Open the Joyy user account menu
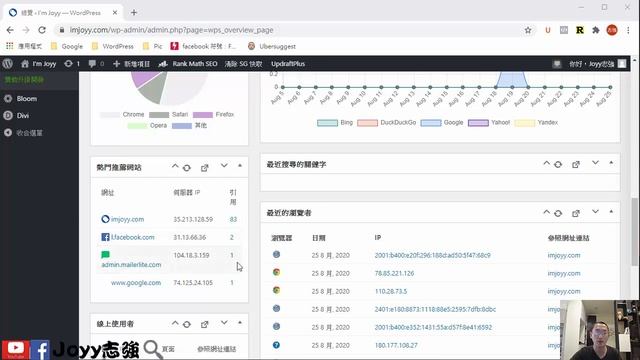 pyautogui.click(x=598, y=64)
